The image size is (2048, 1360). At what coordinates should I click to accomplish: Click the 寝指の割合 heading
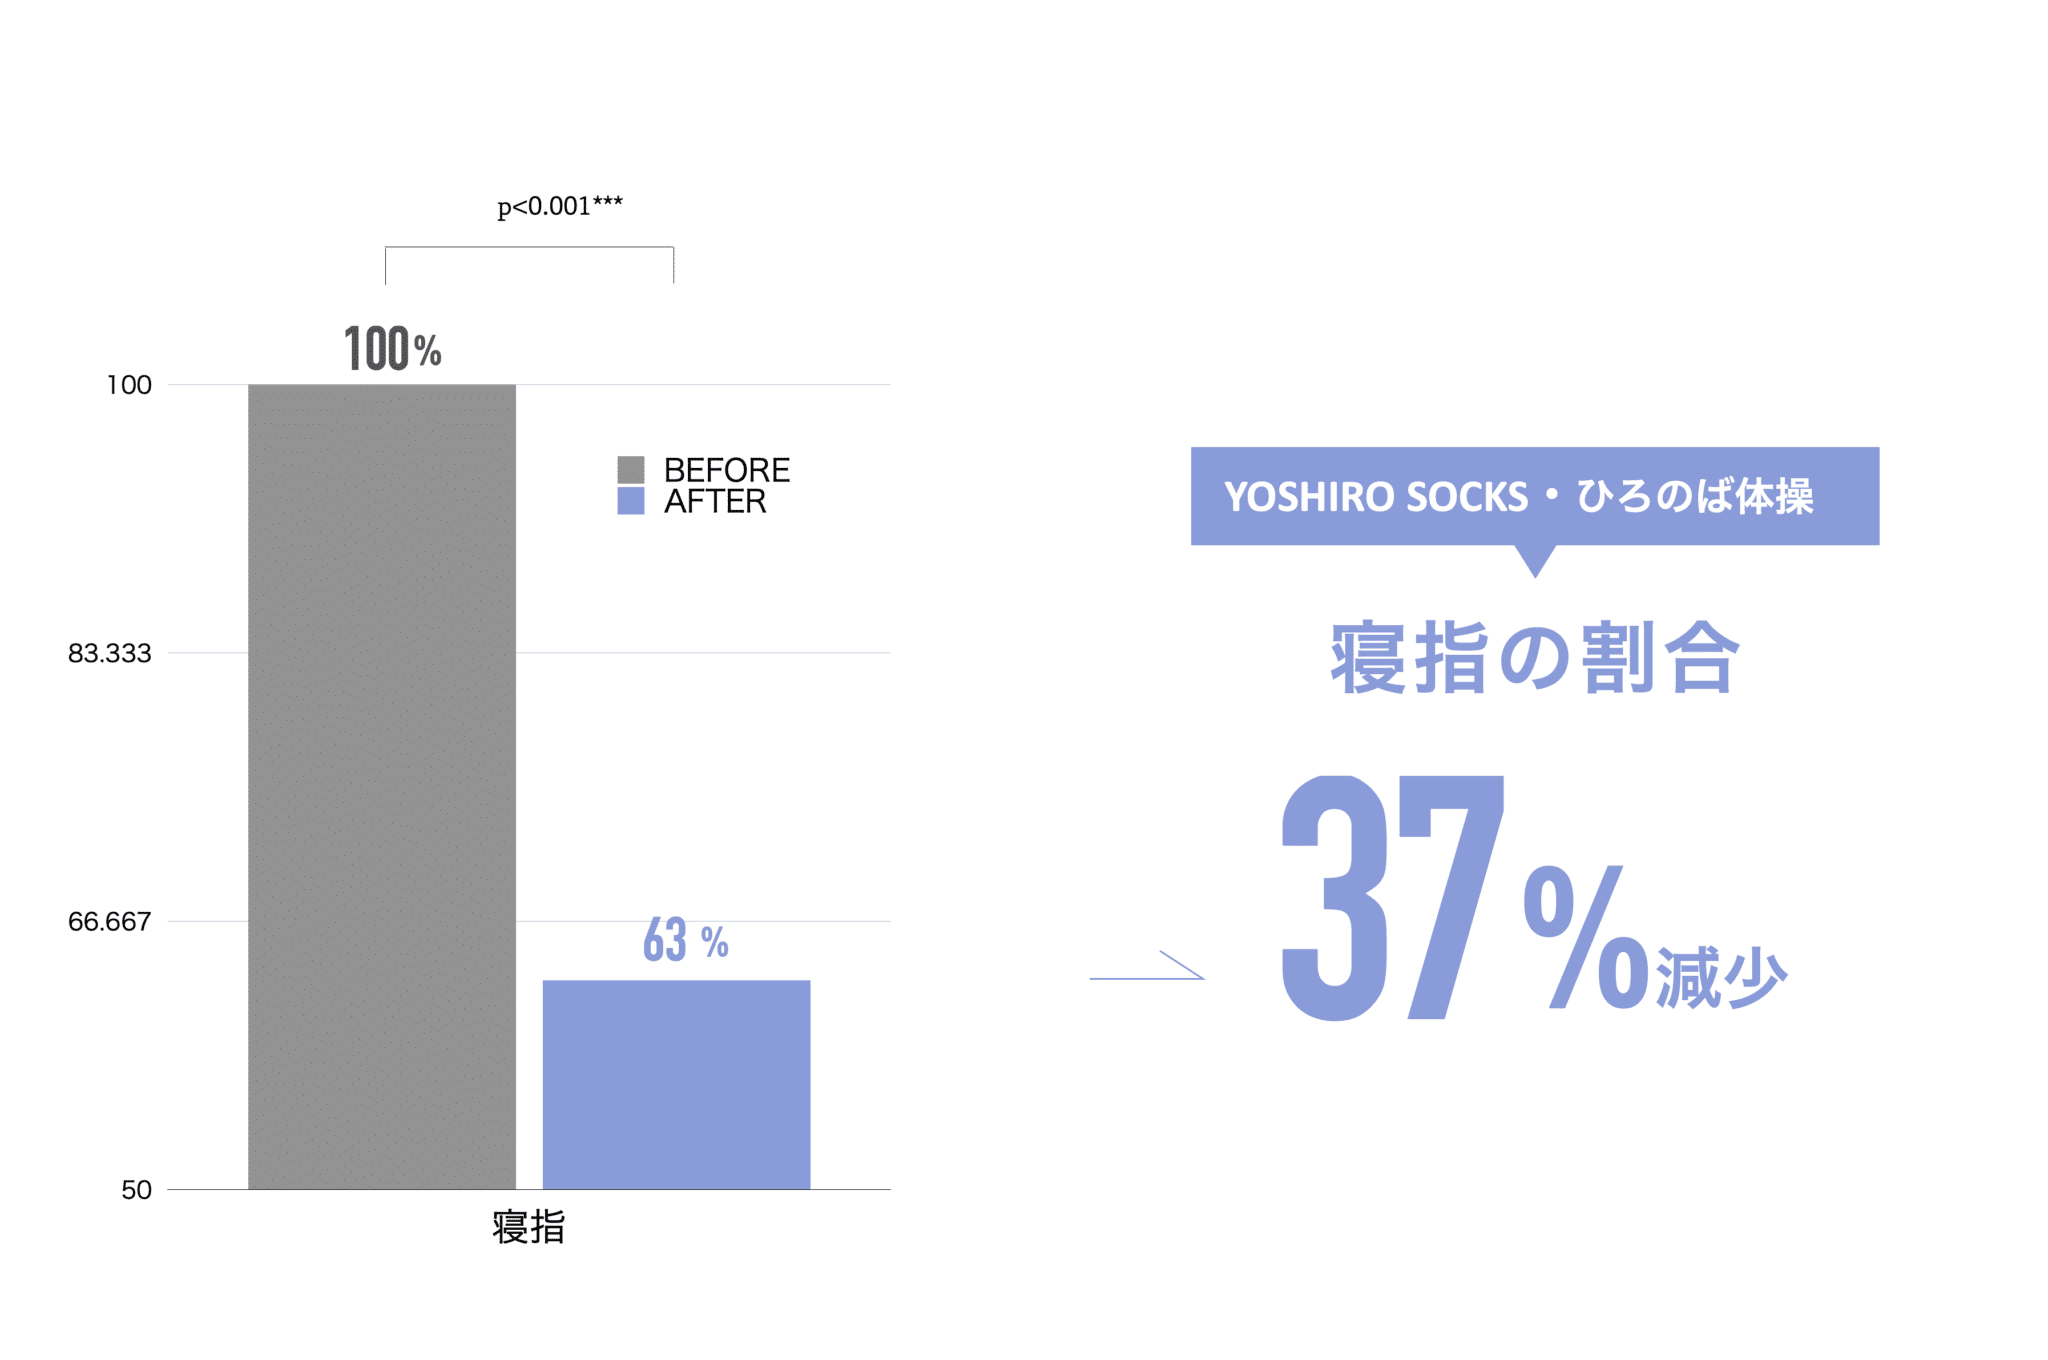pos(1535,658)
